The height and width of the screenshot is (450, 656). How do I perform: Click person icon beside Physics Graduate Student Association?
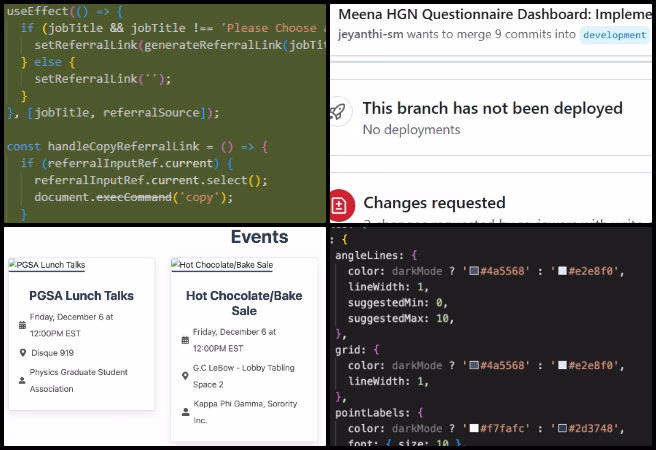22,381
